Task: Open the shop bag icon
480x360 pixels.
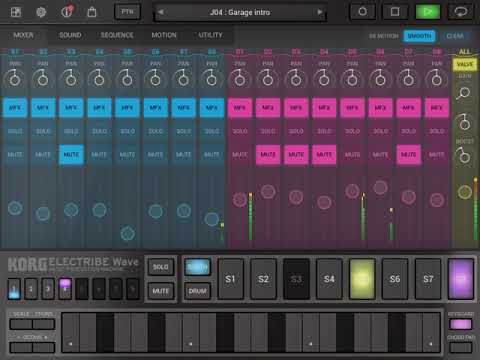Action: (92, 12)
